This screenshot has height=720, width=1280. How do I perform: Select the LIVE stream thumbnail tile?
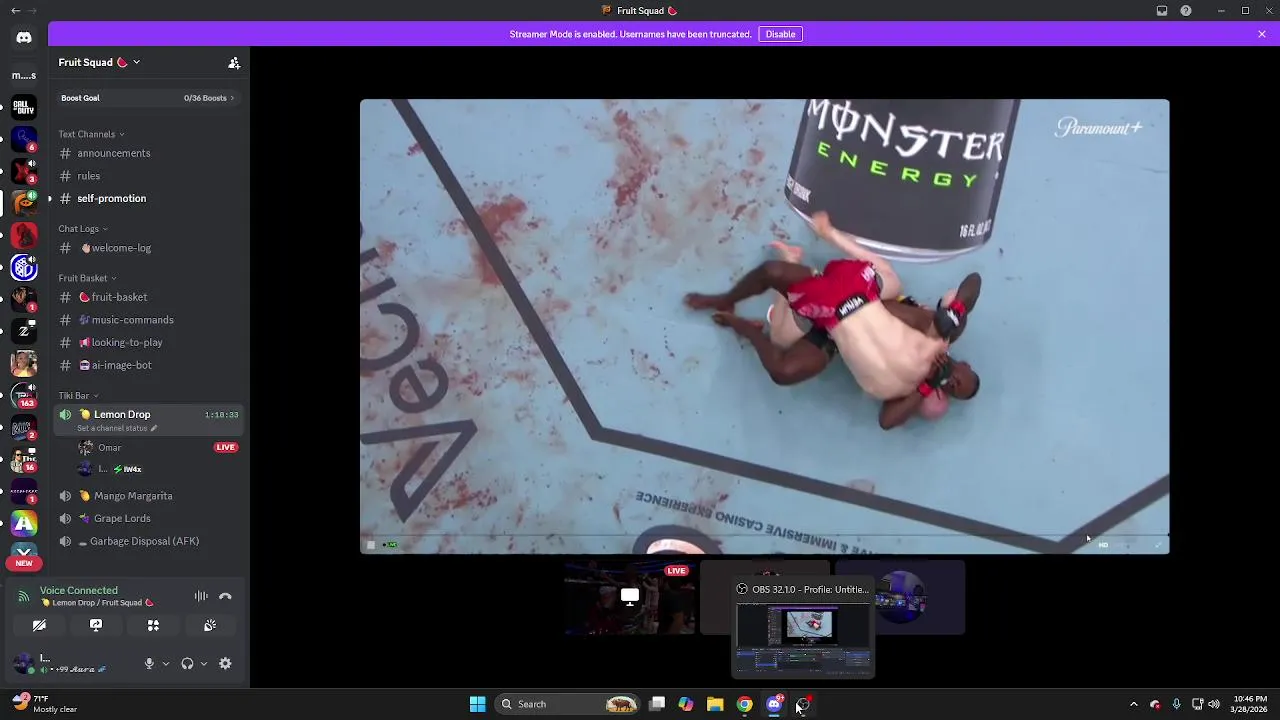click(x=630, y=598)
